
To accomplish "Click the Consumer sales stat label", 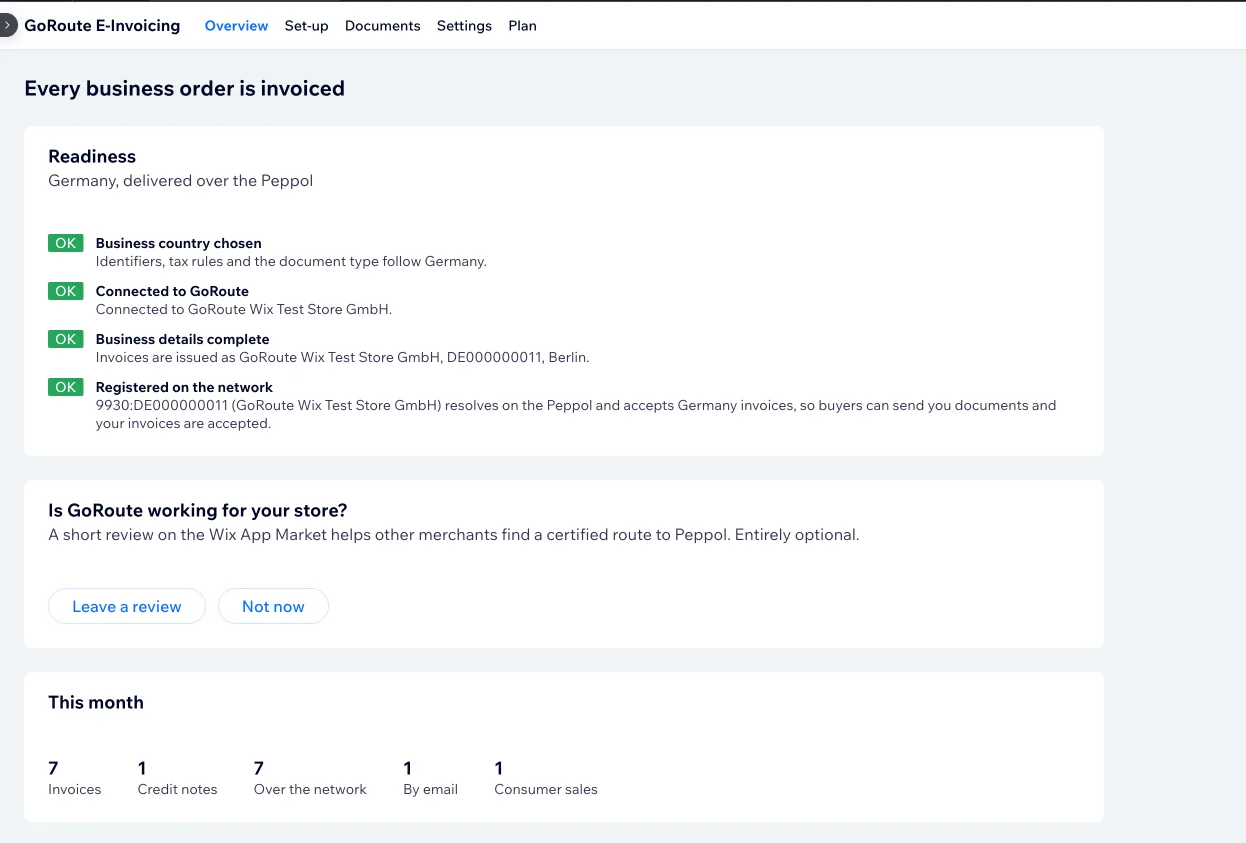I will (546, 789).
